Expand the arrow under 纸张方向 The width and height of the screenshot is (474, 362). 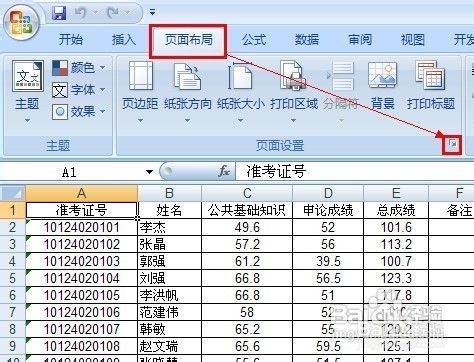[188, 120]
